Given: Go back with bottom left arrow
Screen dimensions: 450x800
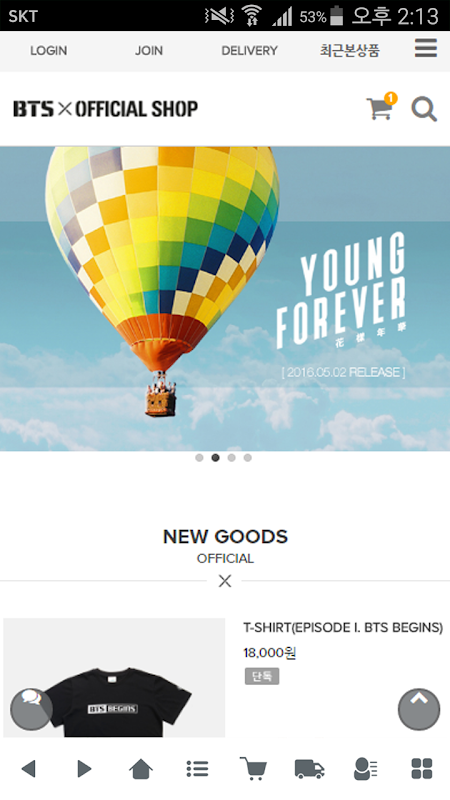Looking at the screenshot, I should (28, 768).
